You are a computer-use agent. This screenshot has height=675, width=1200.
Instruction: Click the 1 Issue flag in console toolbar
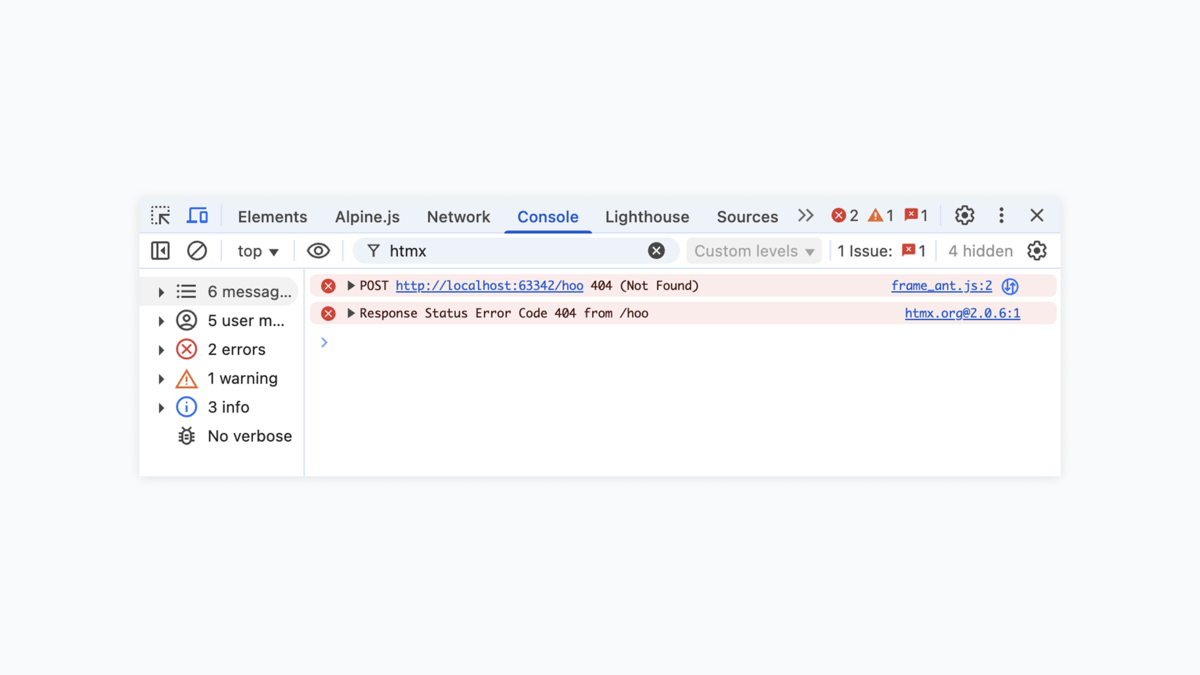point(881,251)
